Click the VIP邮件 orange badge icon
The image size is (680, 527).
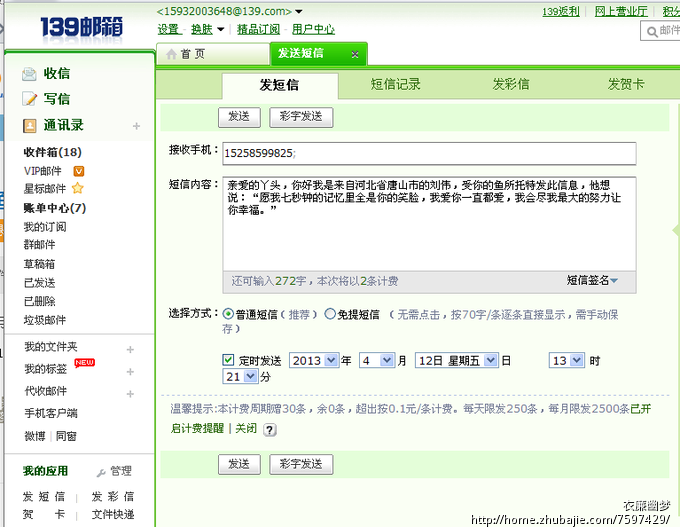[x=78, y=171]
